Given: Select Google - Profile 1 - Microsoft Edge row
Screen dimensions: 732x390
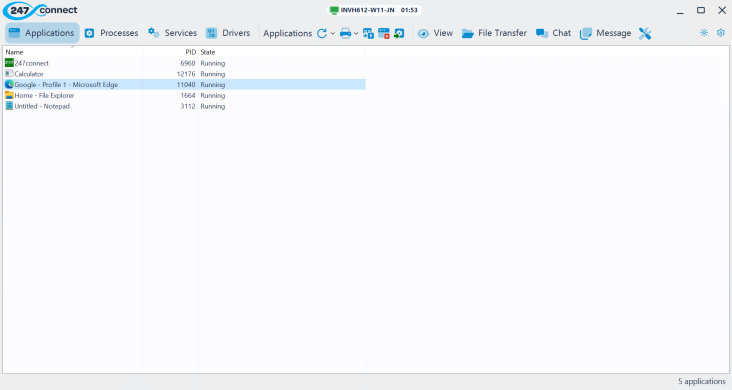Looking at the screenshot, I should click(184, 85).
